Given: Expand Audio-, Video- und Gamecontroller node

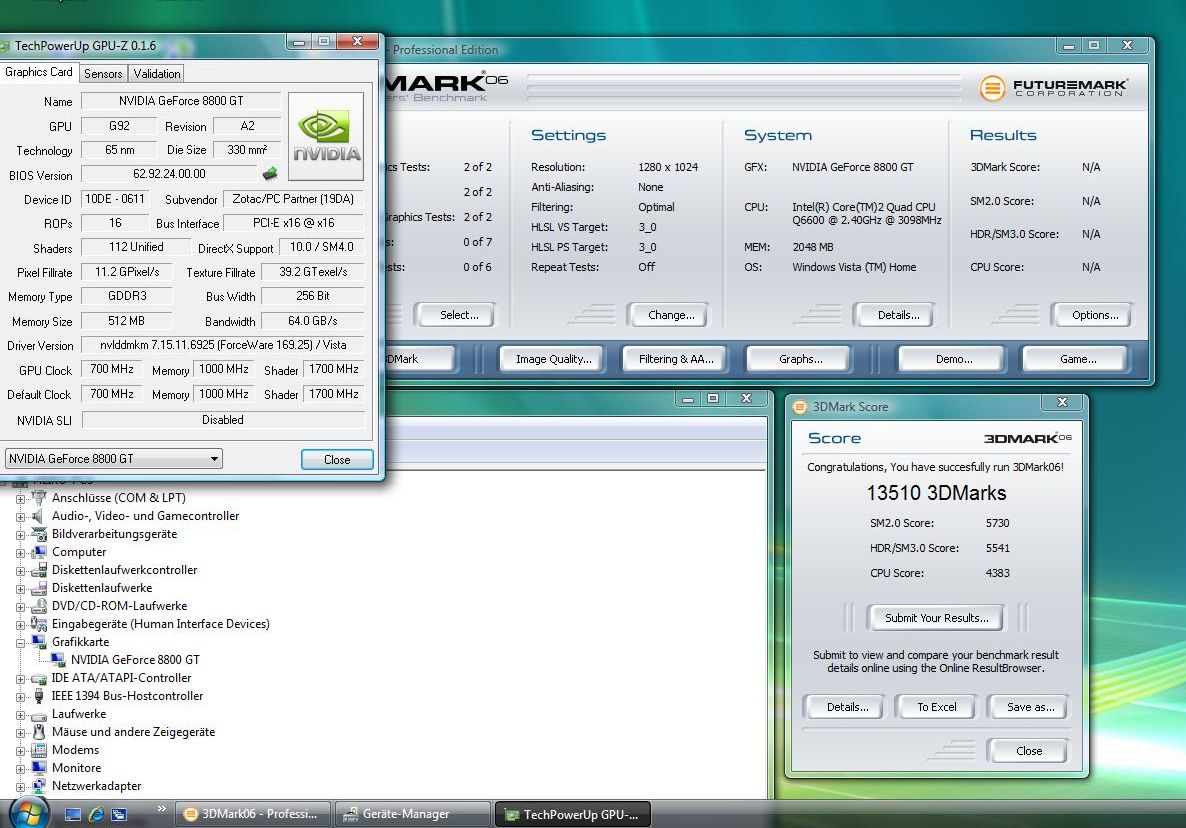Looking at the screenshot, I should (20, 516).
